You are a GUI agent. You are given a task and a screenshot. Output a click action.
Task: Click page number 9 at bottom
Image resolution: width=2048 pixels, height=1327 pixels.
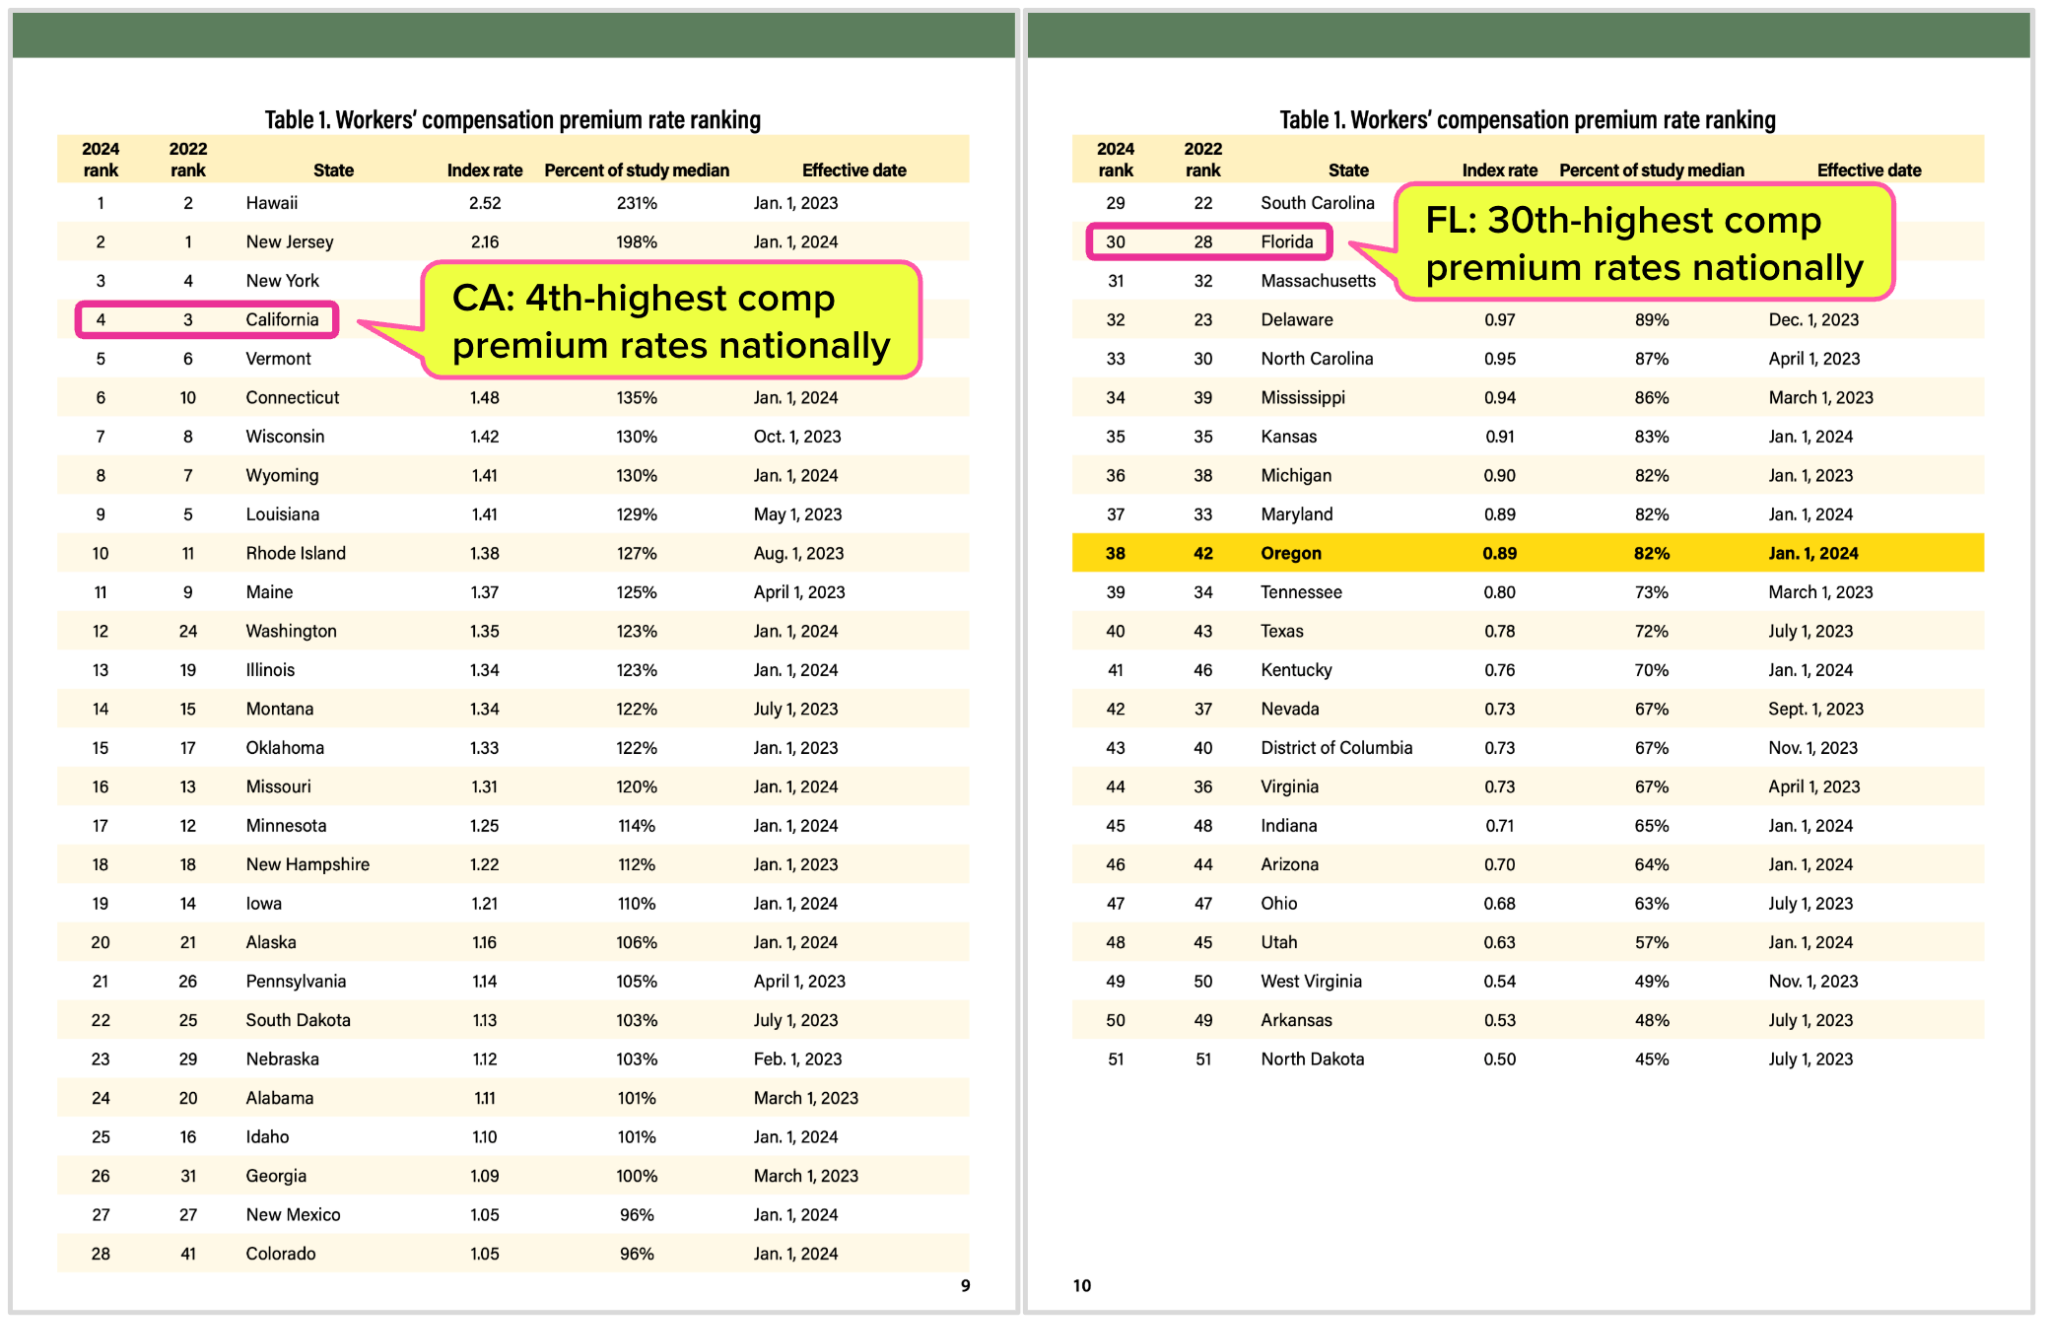tap(965, 1286)
